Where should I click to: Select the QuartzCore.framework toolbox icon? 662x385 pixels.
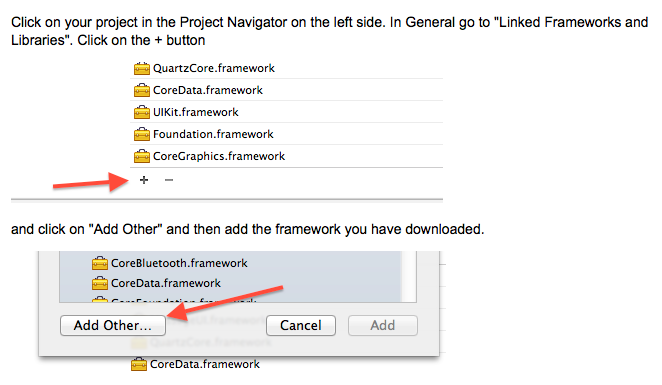141,68
